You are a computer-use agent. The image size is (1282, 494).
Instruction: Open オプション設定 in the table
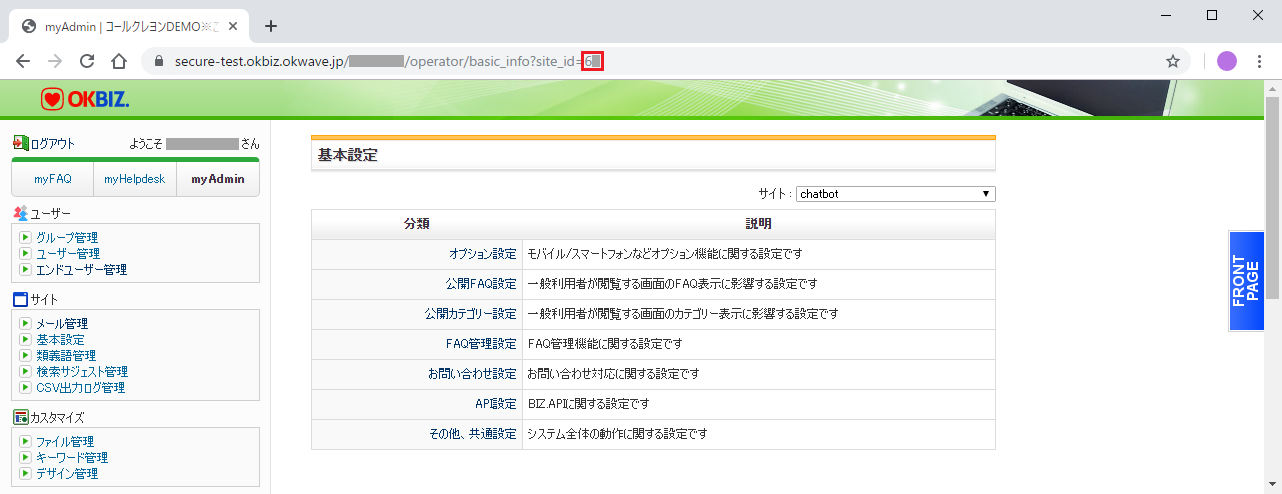483,254
